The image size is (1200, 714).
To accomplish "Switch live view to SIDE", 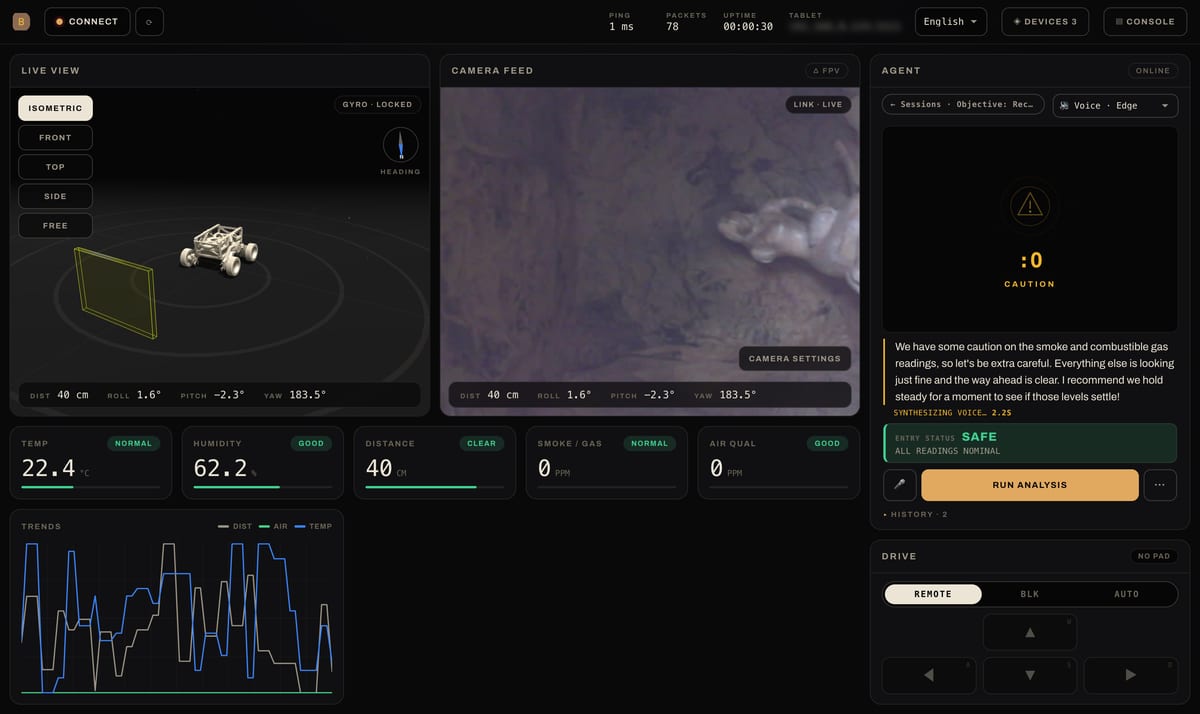I will [55, 196].
